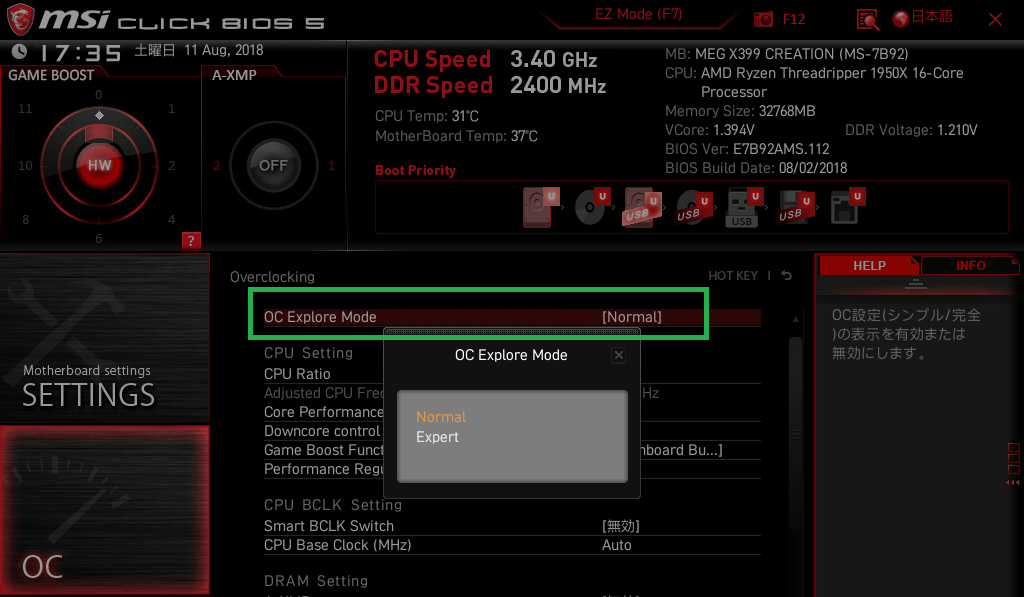
Task: Select the USB floppy boot device
Action: click(x=795, y=207)
